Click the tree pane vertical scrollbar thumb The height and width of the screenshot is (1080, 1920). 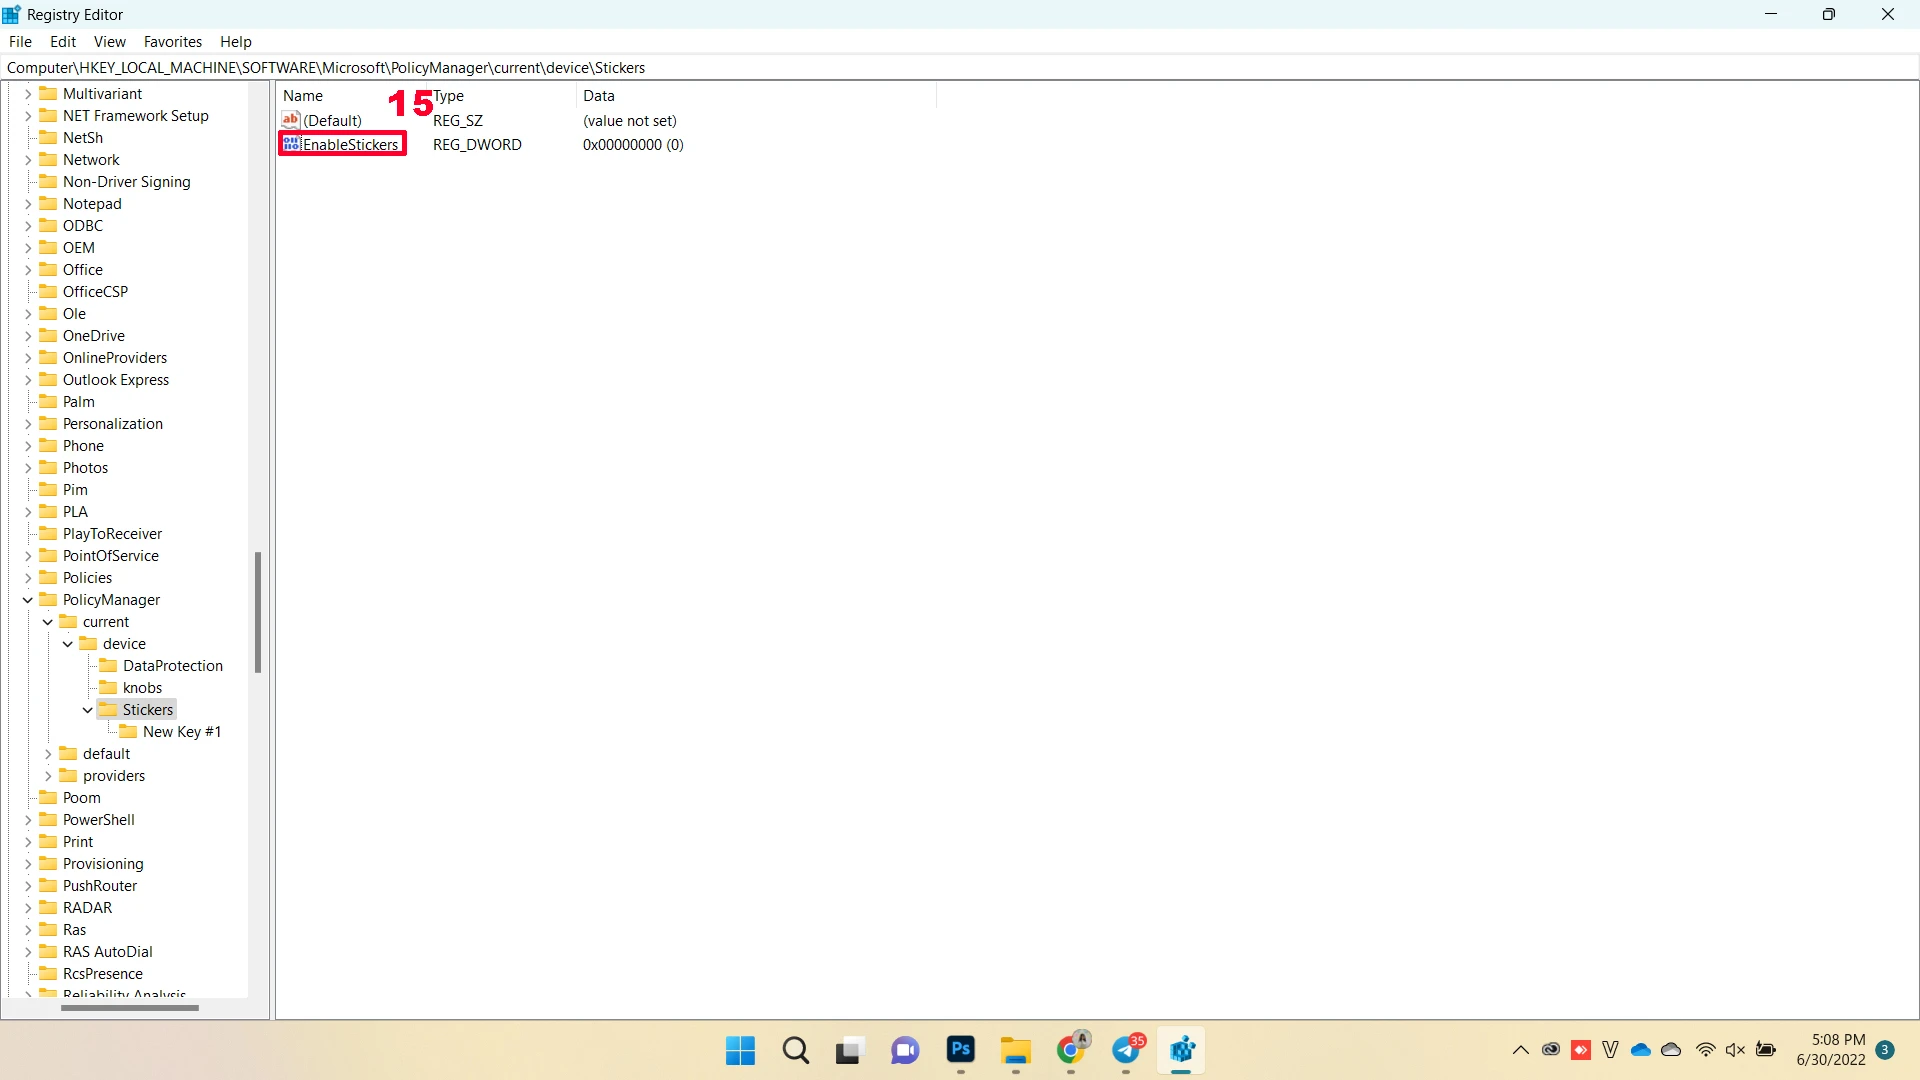[258, 612]
